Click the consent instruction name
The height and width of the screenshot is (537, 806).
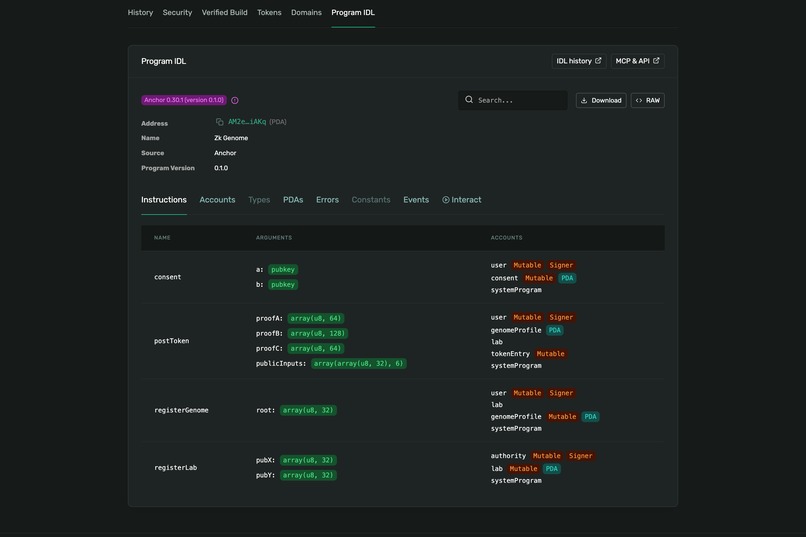coord(168,277)
